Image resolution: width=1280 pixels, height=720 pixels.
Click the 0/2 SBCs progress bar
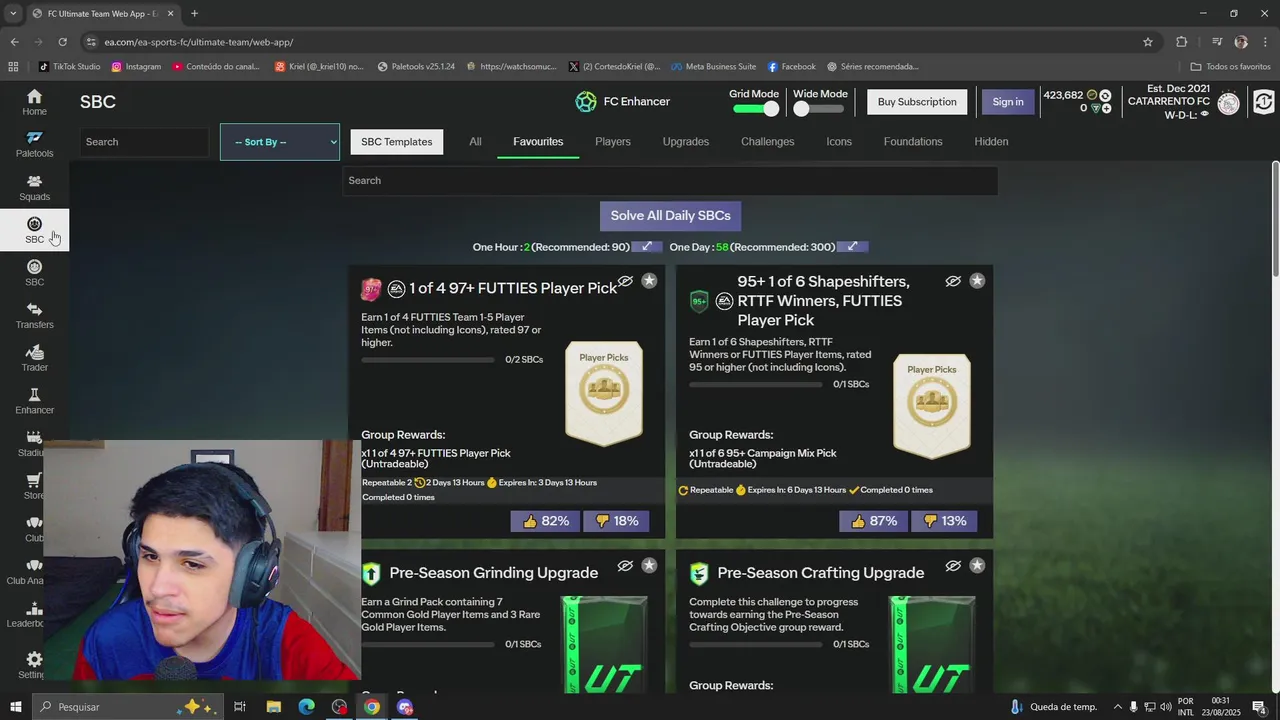tap(428, 360)
